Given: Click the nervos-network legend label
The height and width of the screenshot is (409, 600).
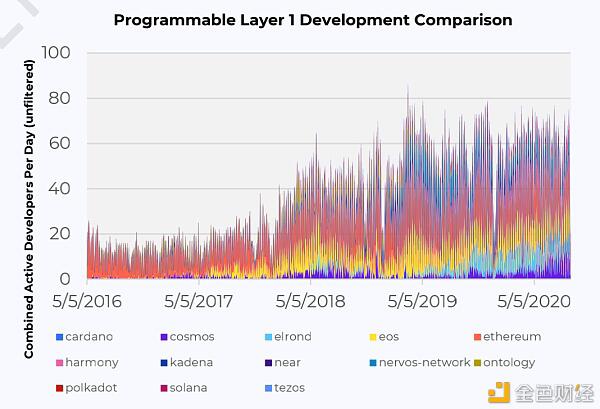Looking at the screenshot, I should tap(424, 362).
